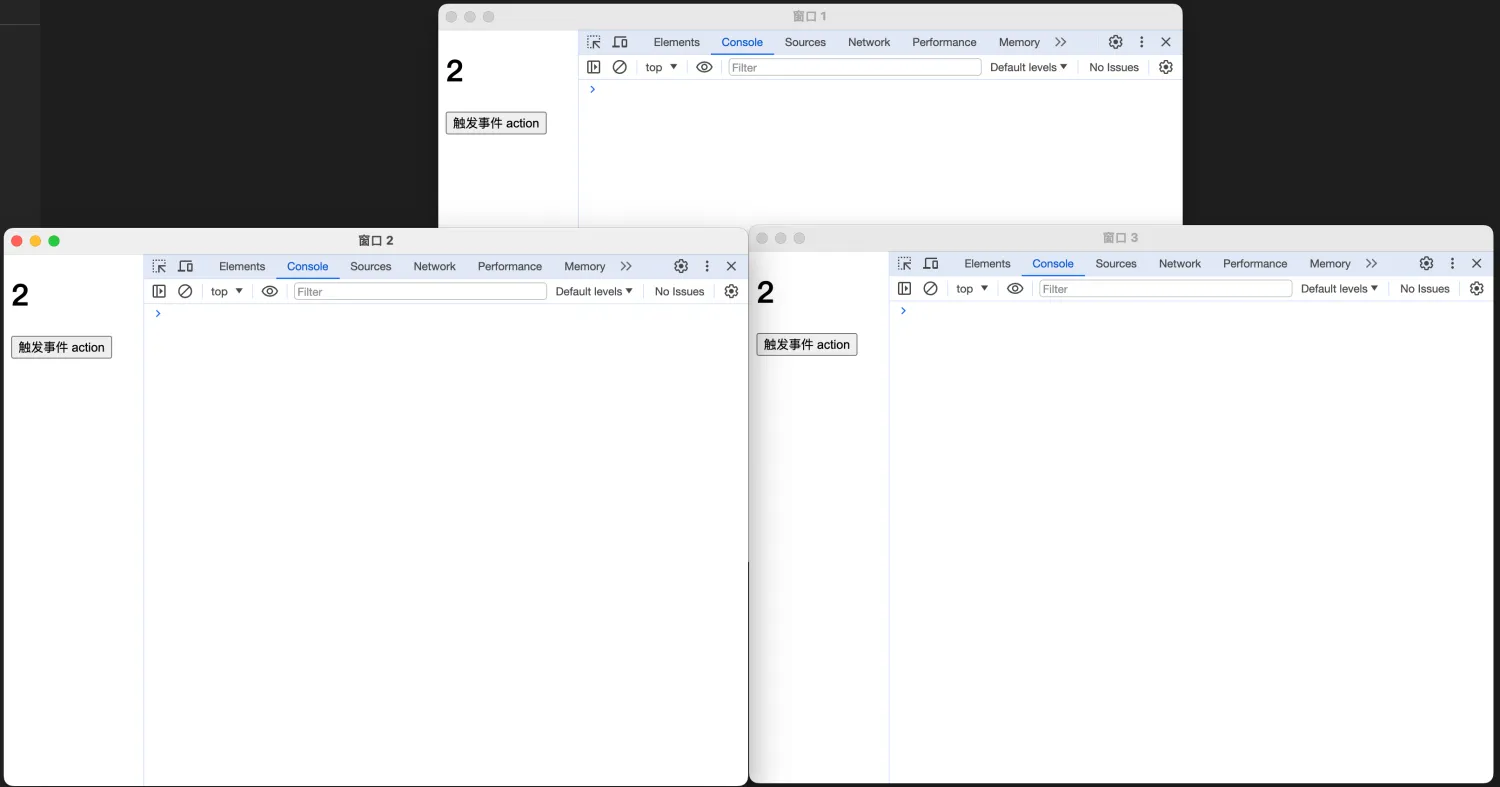Focus the console Filter field in 窗口 3

1165,288
